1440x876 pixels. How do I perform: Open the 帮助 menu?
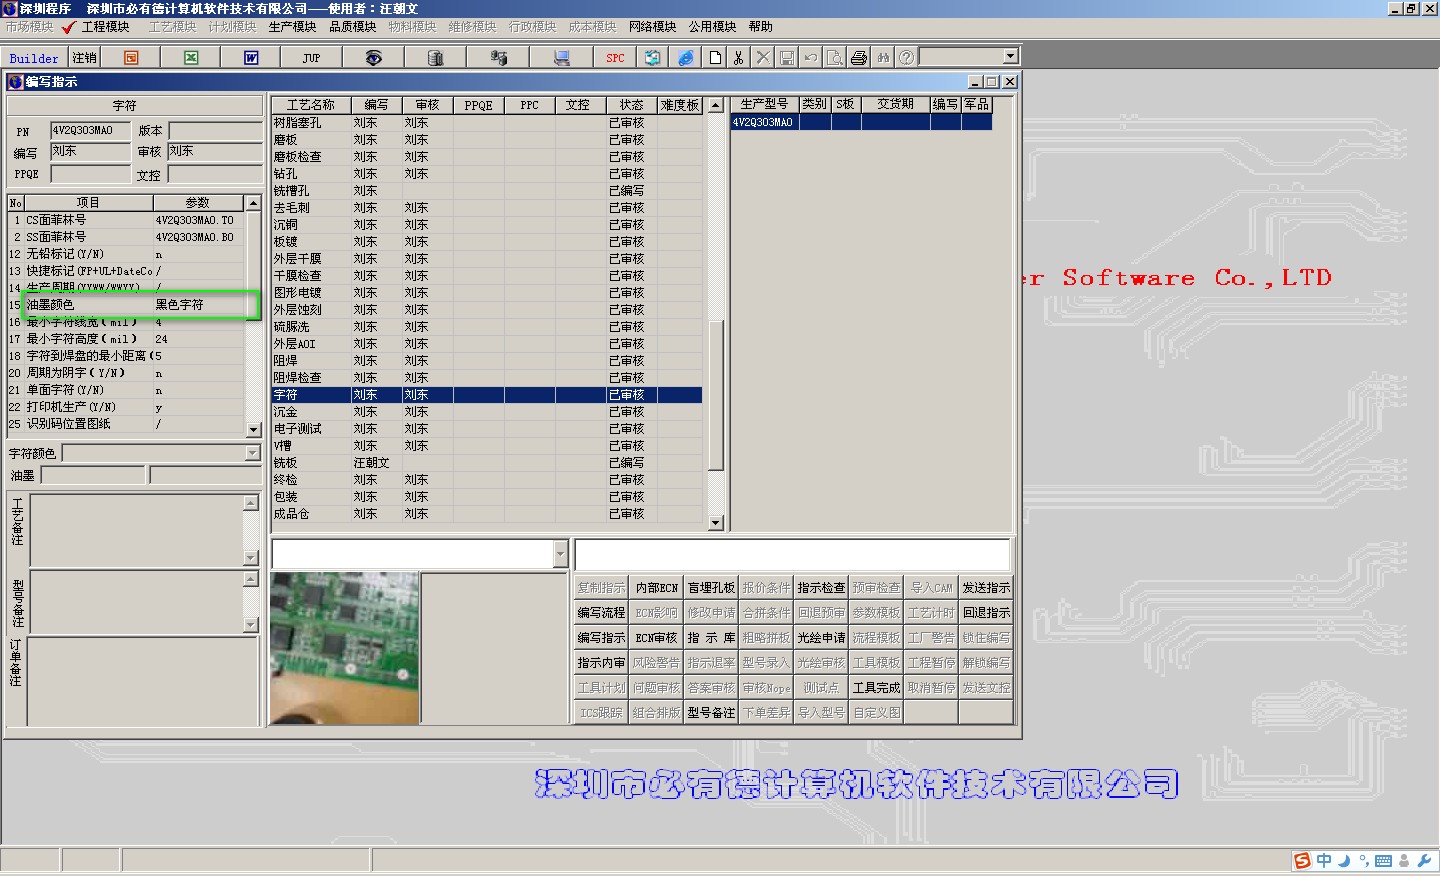(x=761, y=27)
